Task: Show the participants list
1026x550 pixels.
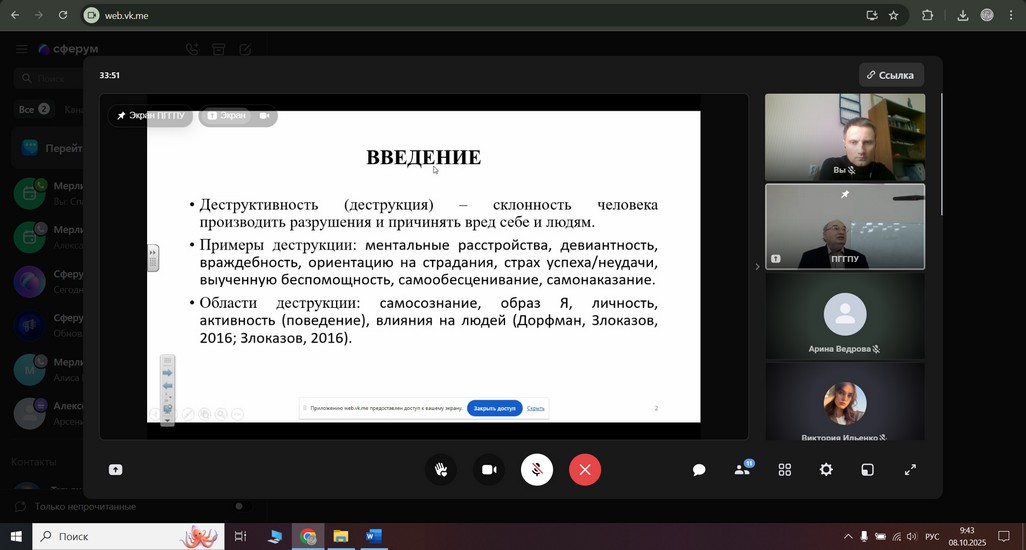Action: [742, 470]
